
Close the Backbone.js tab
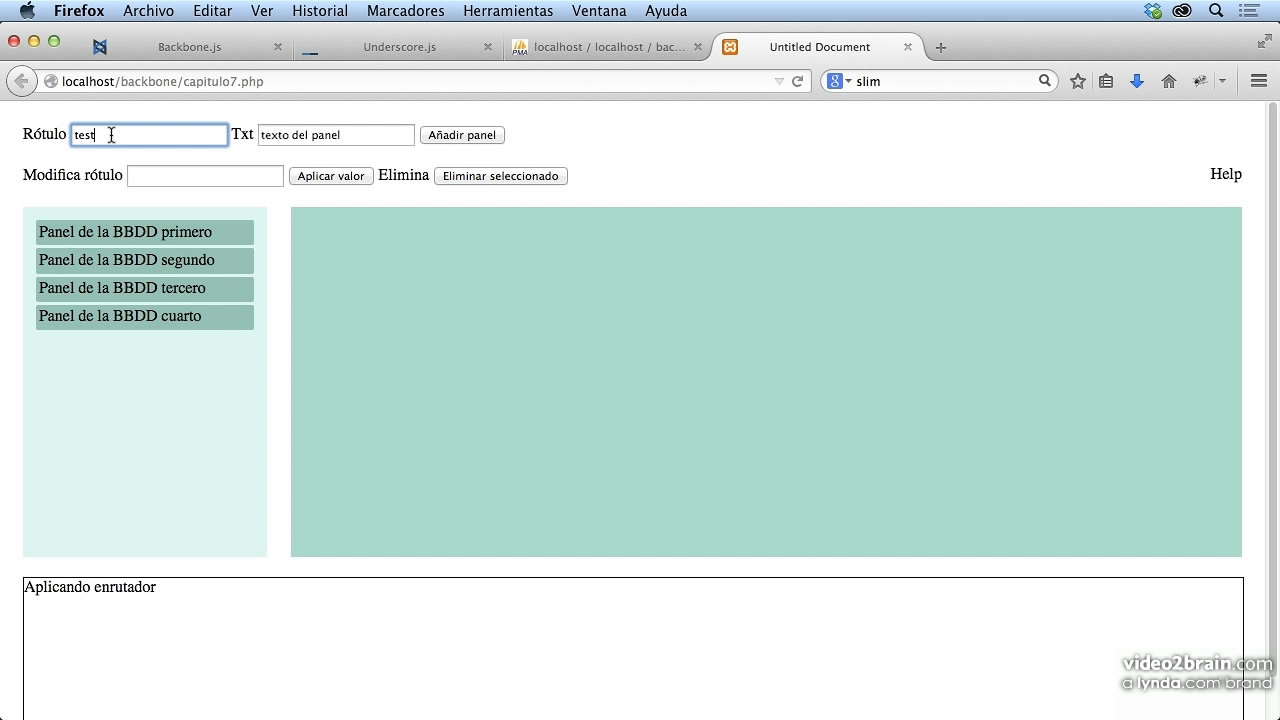point(278,47)
